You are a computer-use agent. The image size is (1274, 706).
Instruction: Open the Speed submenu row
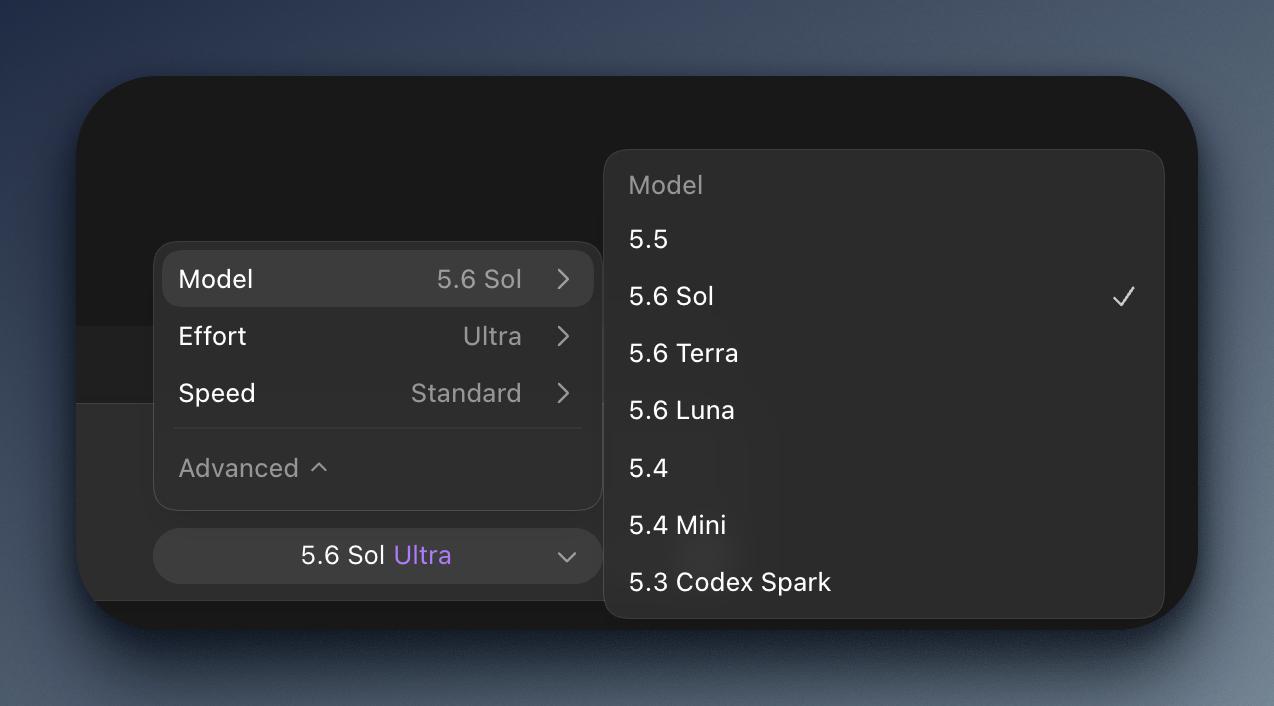[x=378, y=393]
